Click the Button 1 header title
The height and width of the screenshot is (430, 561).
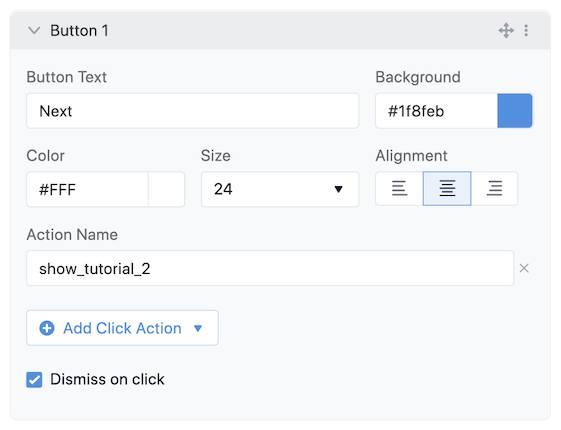pos(79,30)
